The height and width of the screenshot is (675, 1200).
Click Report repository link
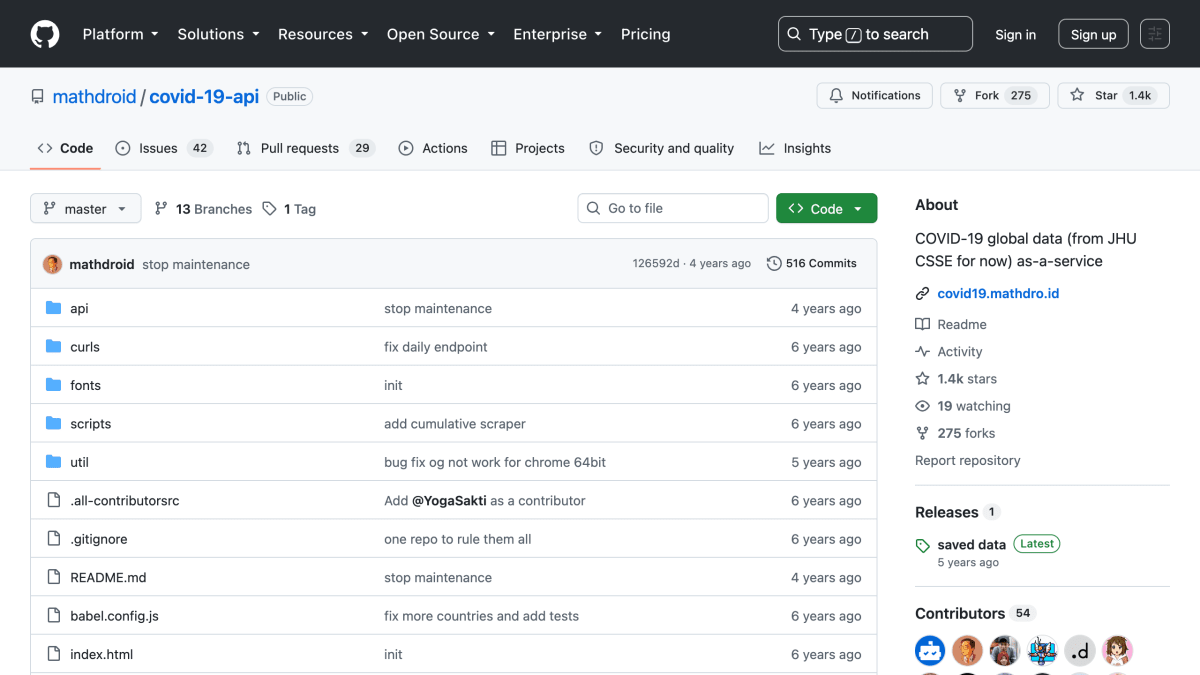point(968,461)
